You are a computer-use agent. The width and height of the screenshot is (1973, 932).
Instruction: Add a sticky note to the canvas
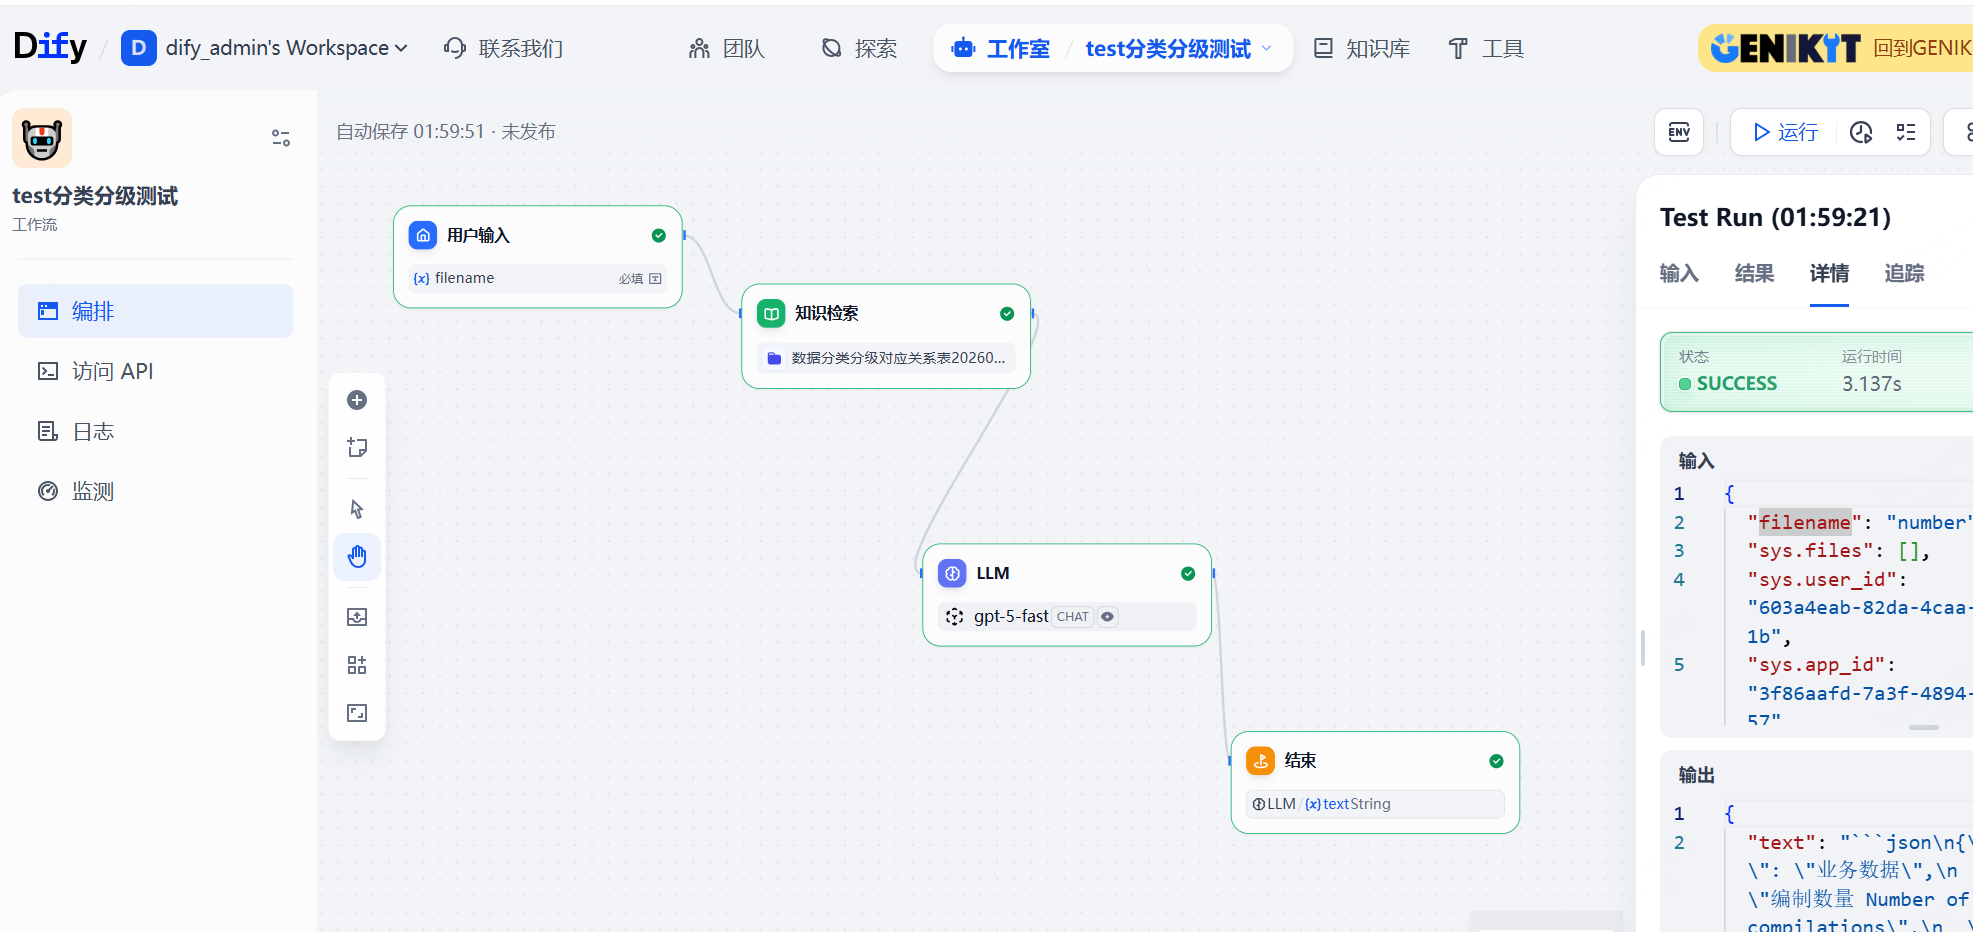pyautogui.click(x=357, y=448)
